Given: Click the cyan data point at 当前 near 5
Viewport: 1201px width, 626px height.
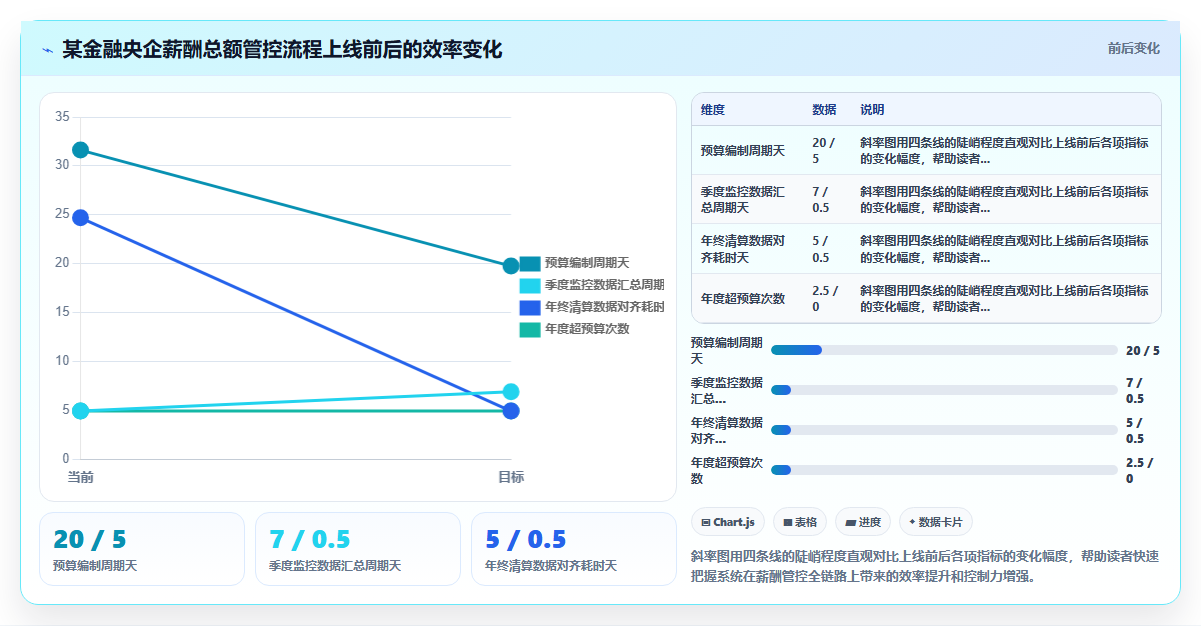Looking at the screenshot, I should (80, 410).
